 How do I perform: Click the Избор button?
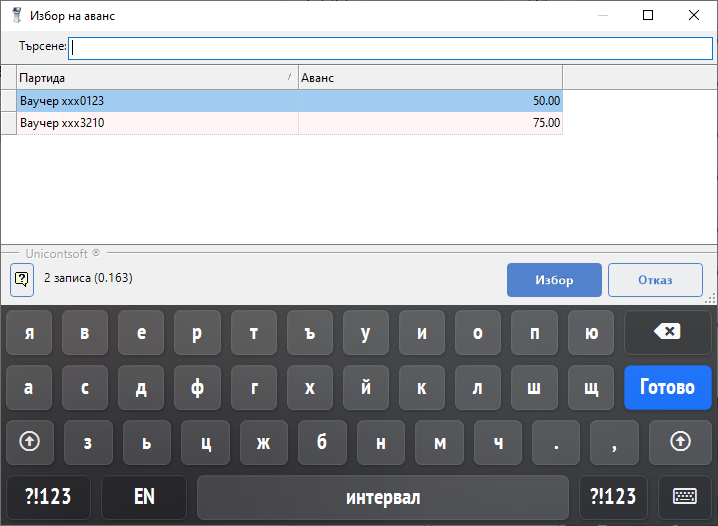click(554, 280)
